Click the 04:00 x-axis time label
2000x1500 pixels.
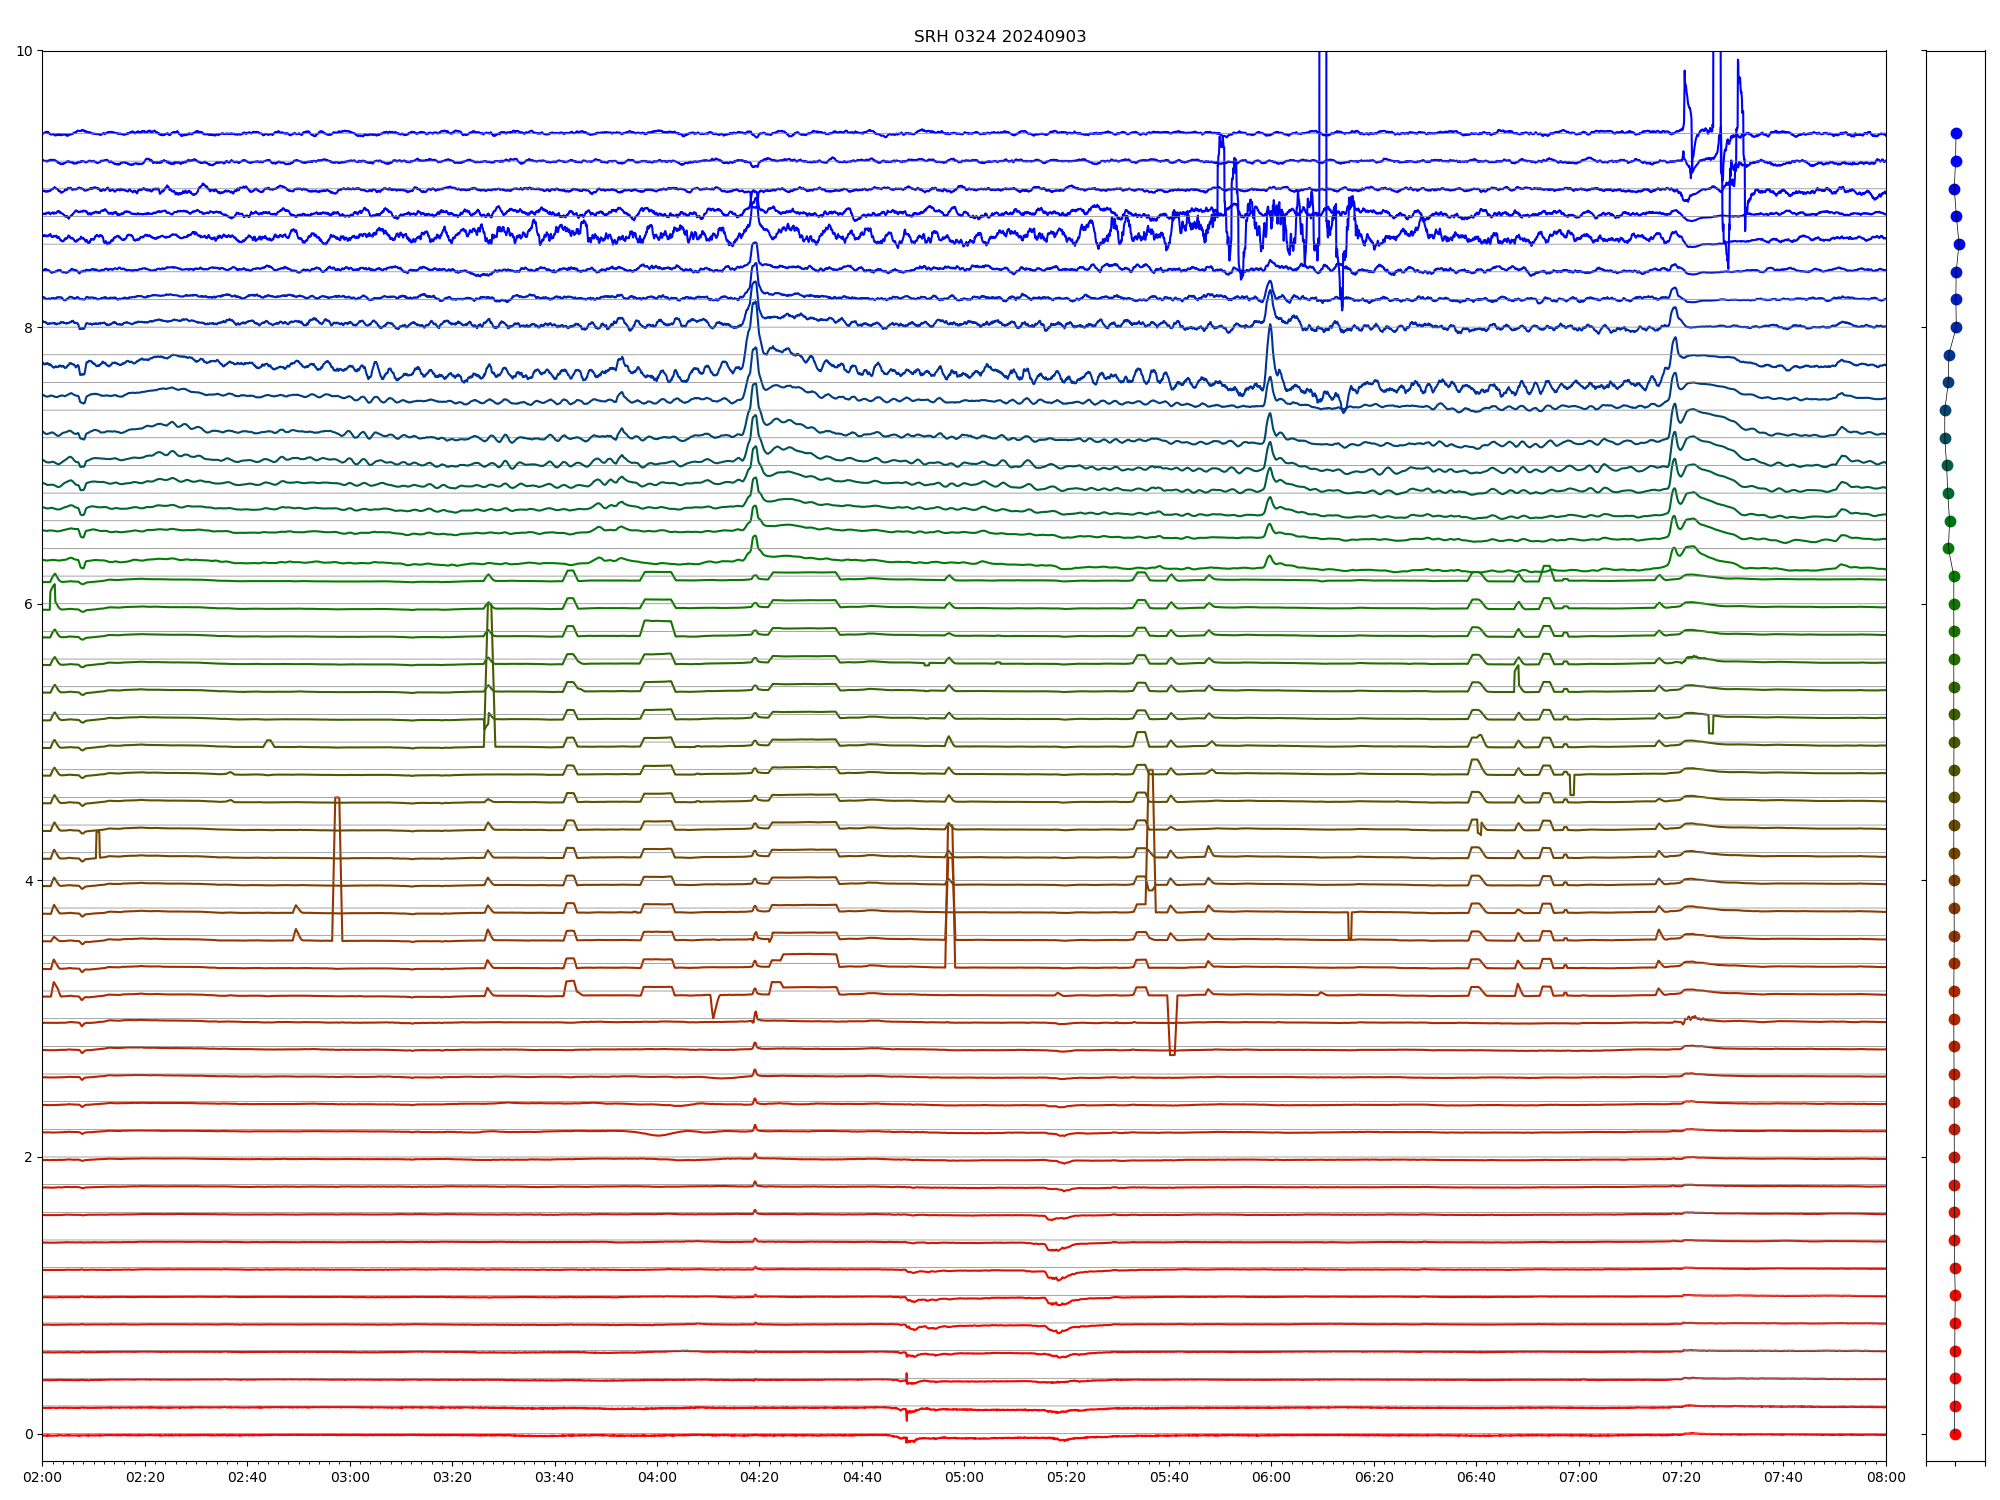pos(657,1477)
